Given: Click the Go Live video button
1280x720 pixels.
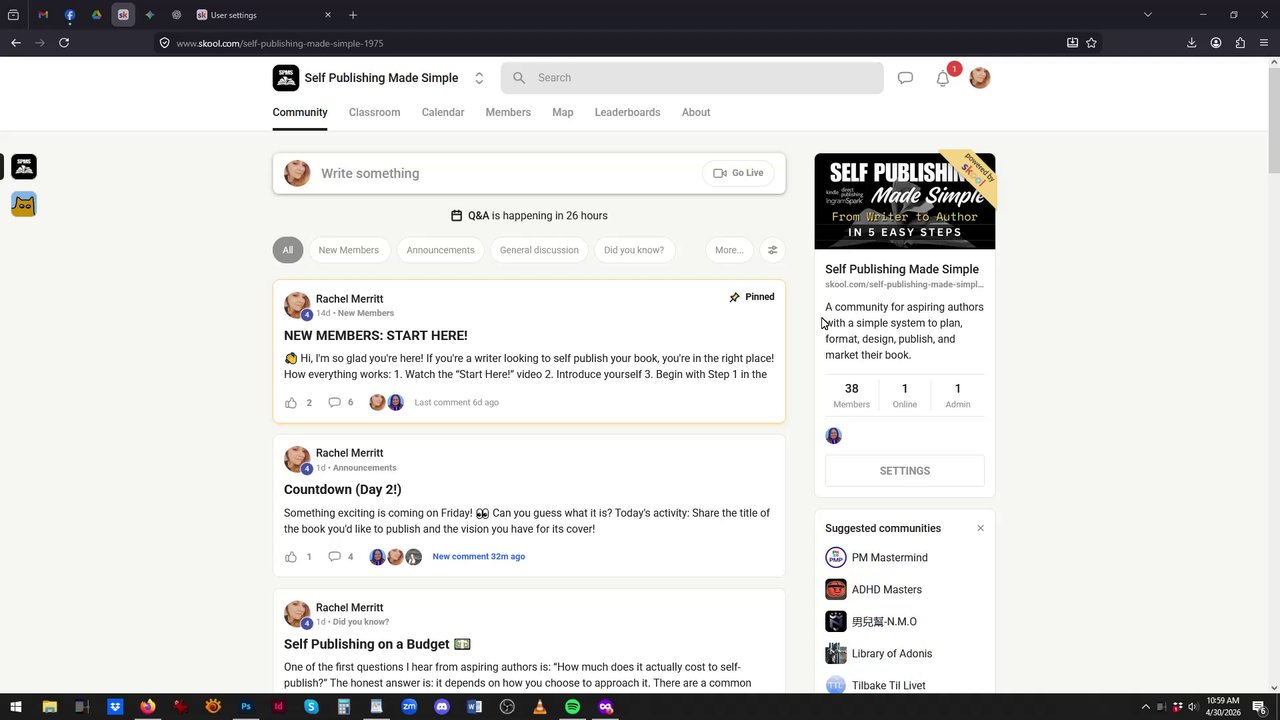Looking at the screenshot, I should coord(738,173).
